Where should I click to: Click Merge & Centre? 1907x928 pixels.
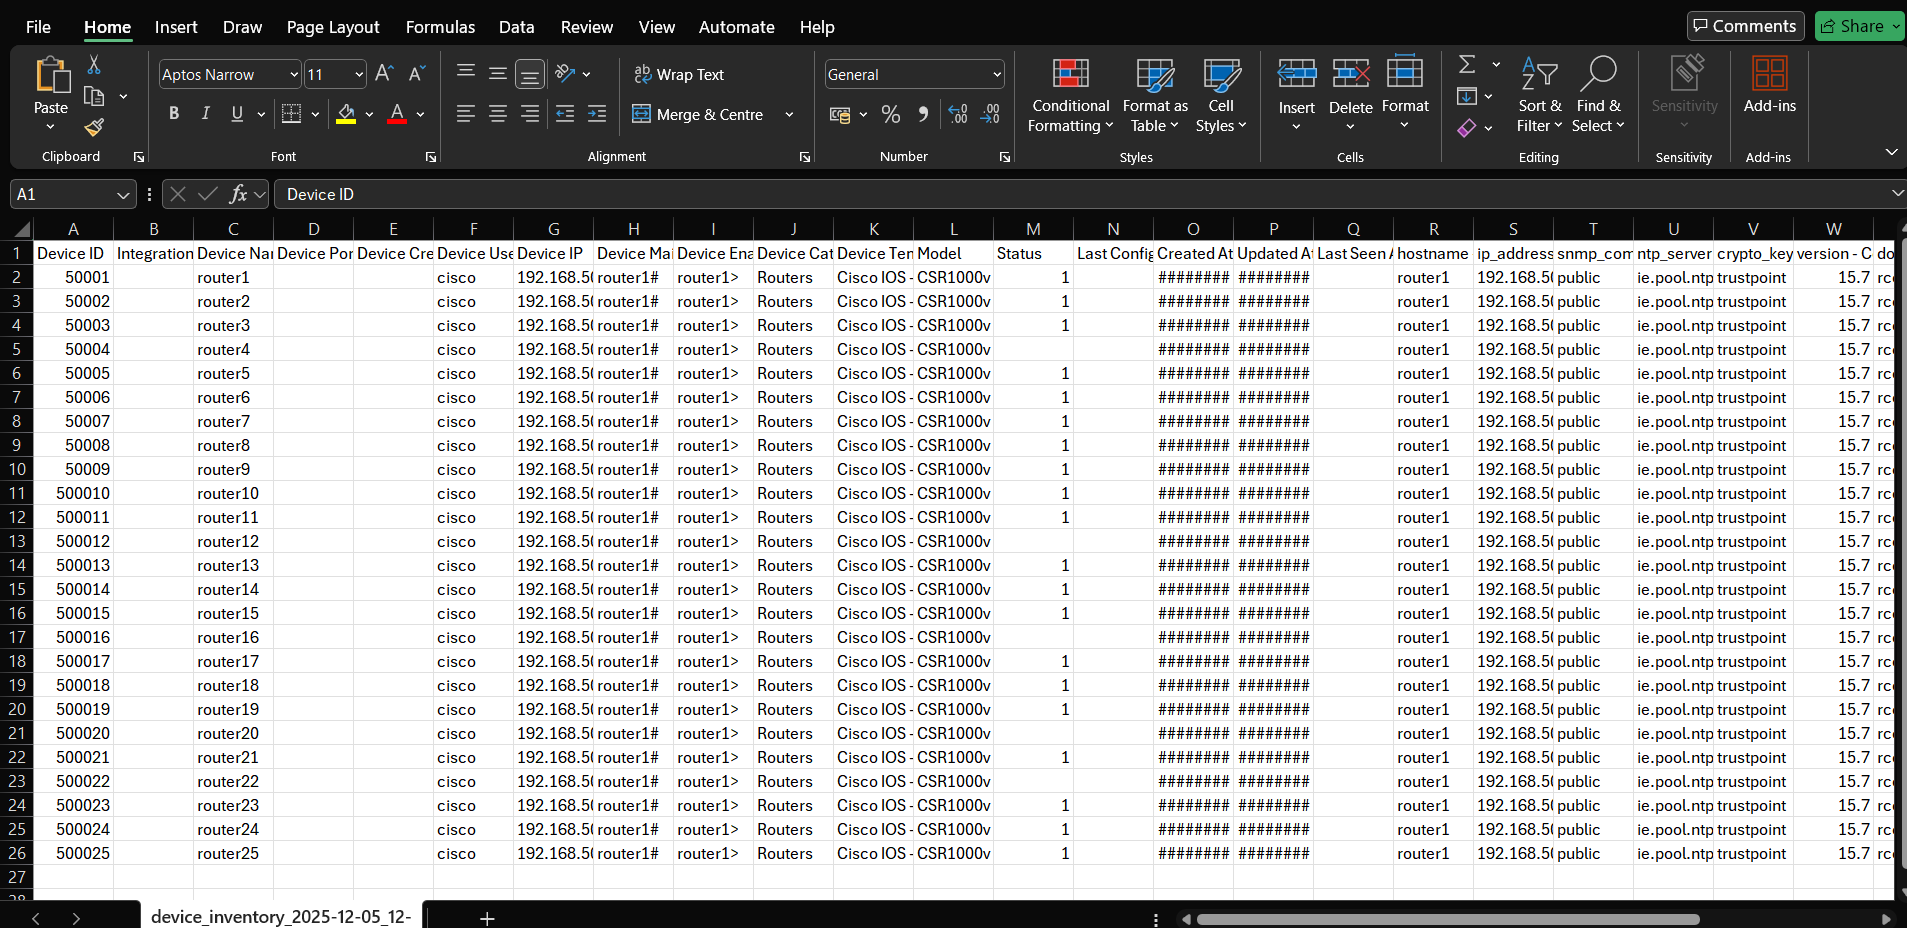pos(698,115)
